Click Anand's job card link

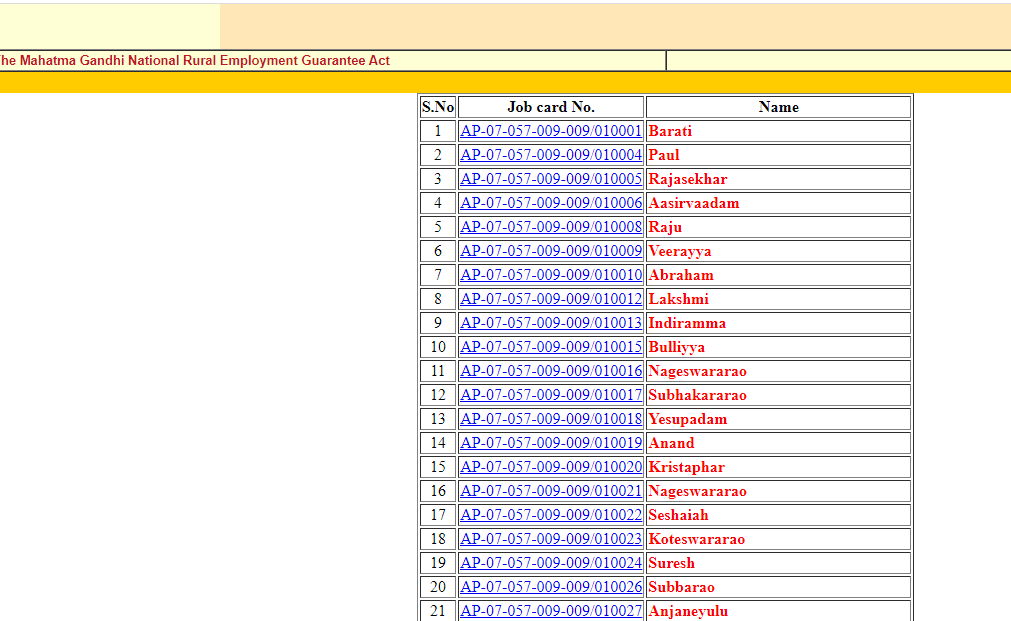551,443
